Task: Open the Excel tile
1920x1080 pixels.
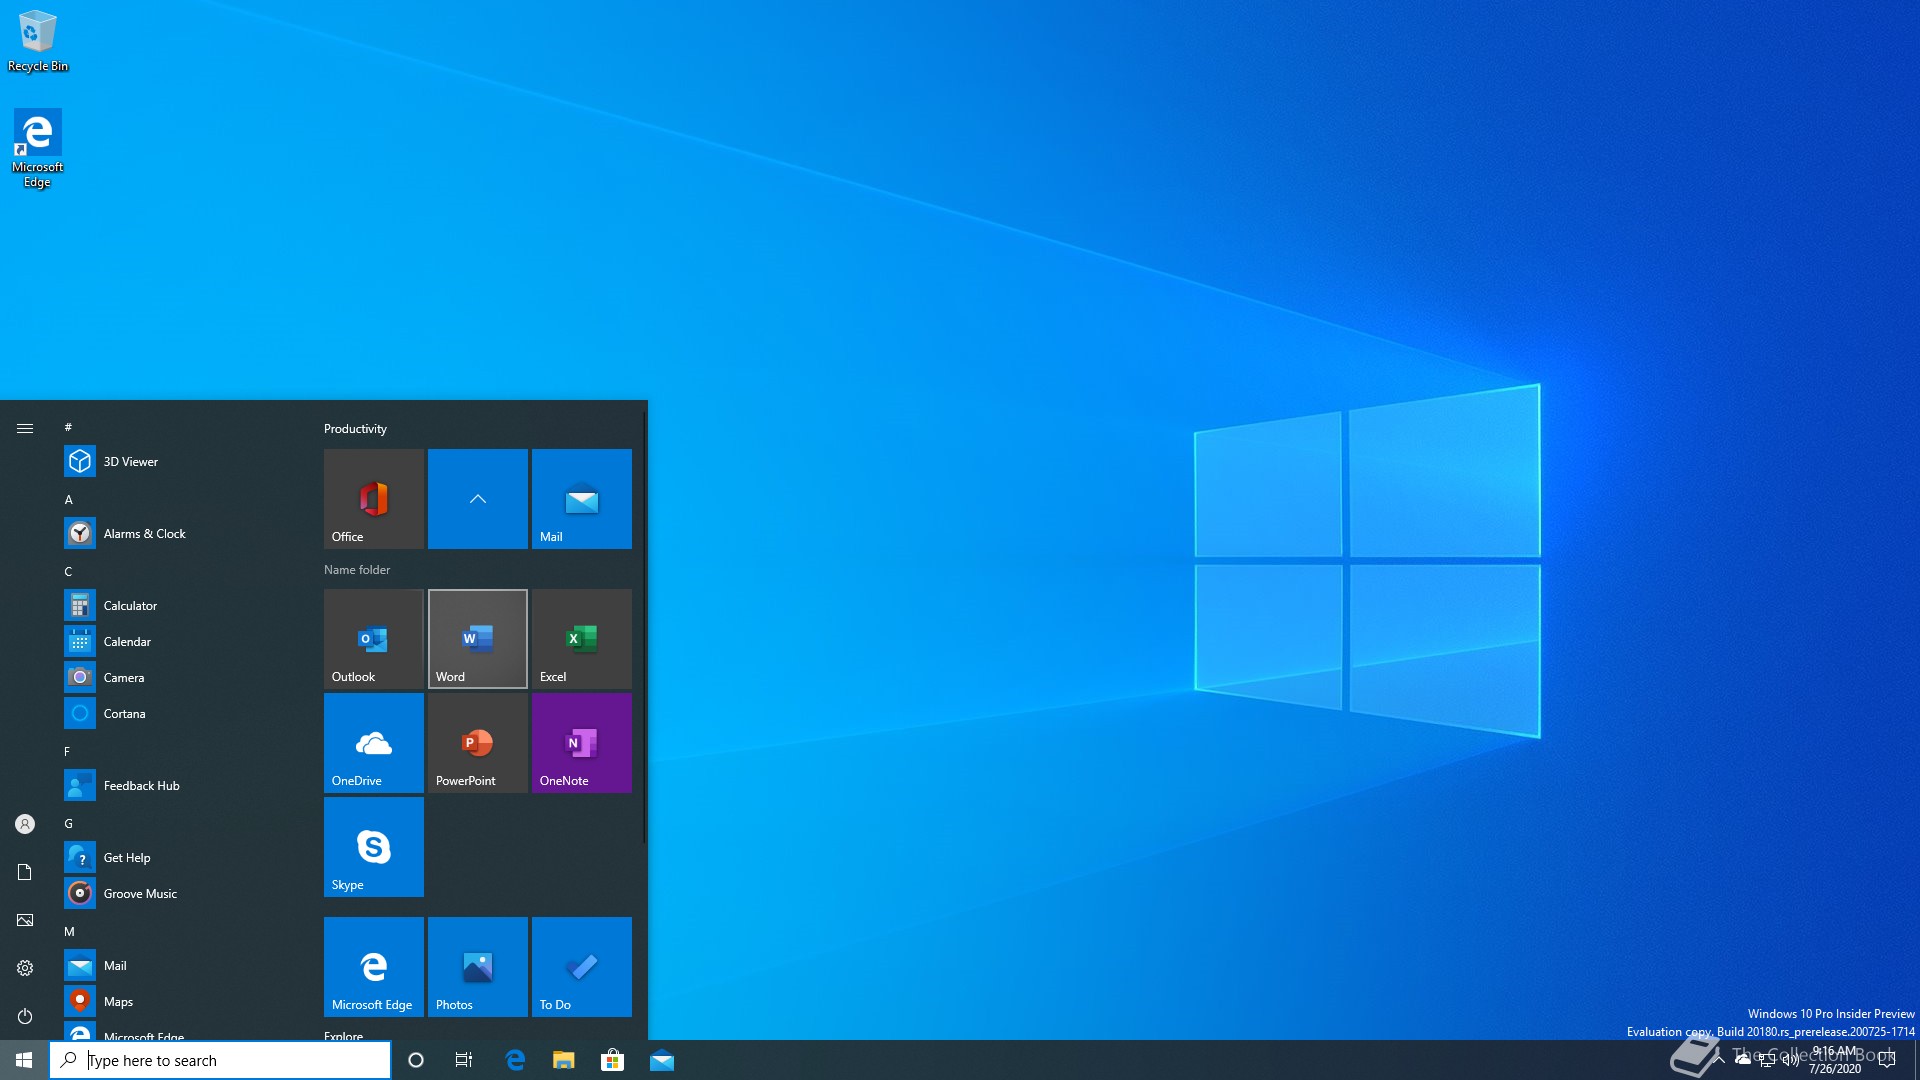Action: (581, 638)
